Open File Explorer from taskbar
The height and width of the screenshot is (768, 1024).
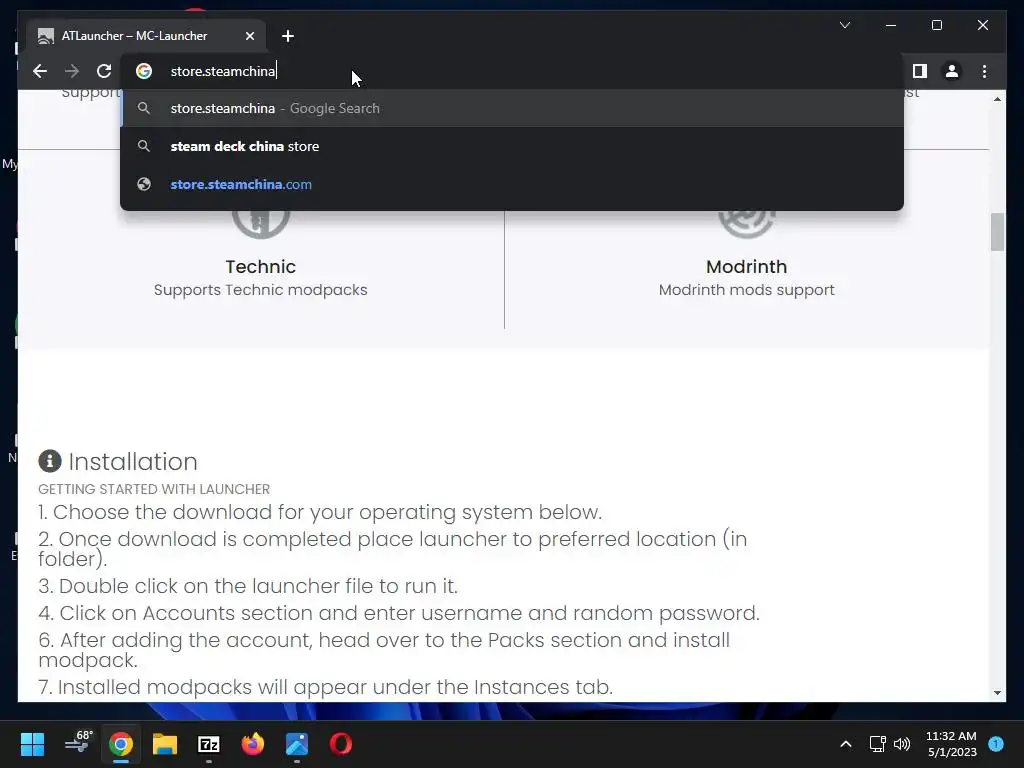tap(165, 744)
